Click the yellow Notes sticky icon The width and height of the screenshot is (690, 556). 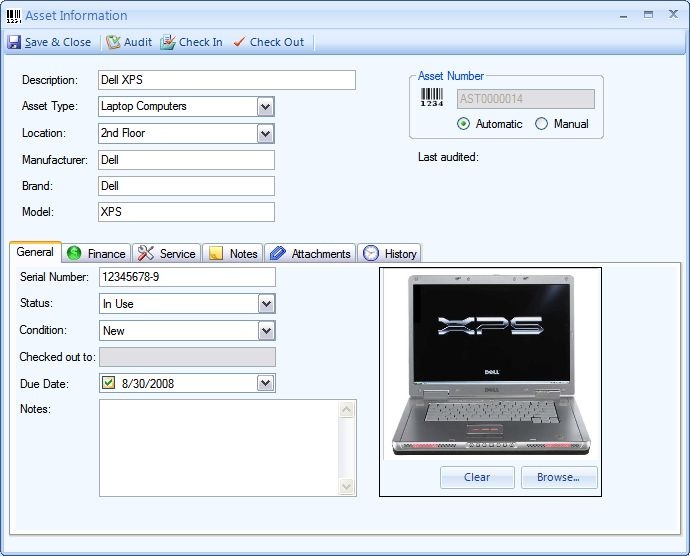tap(216, 253)
